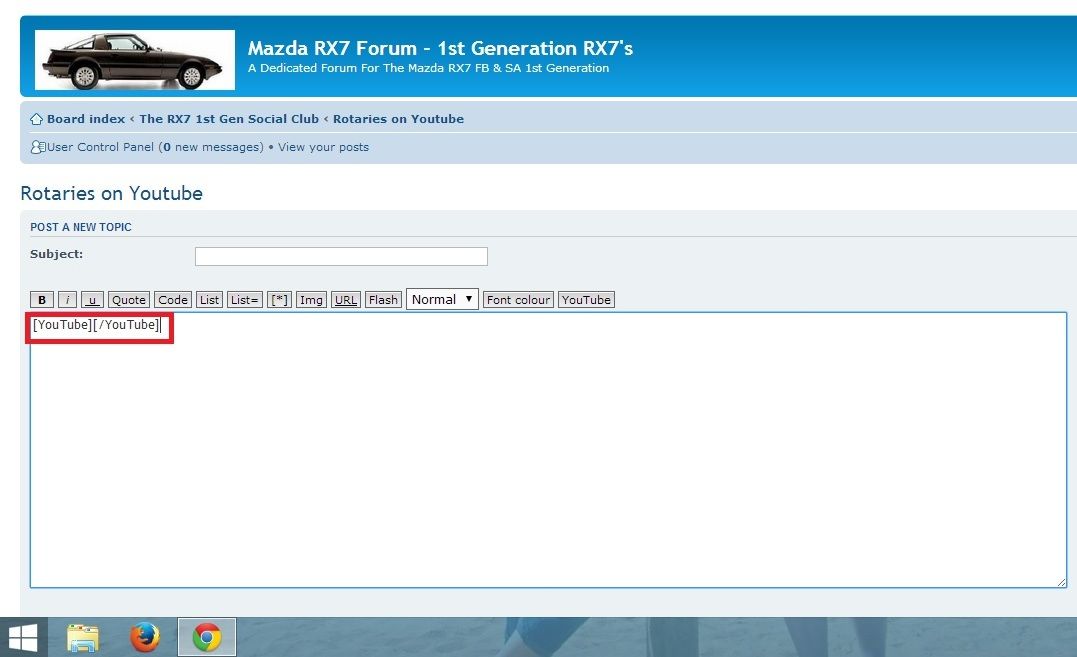
Task: Open the Windows Start button
Action: point(23,637)
